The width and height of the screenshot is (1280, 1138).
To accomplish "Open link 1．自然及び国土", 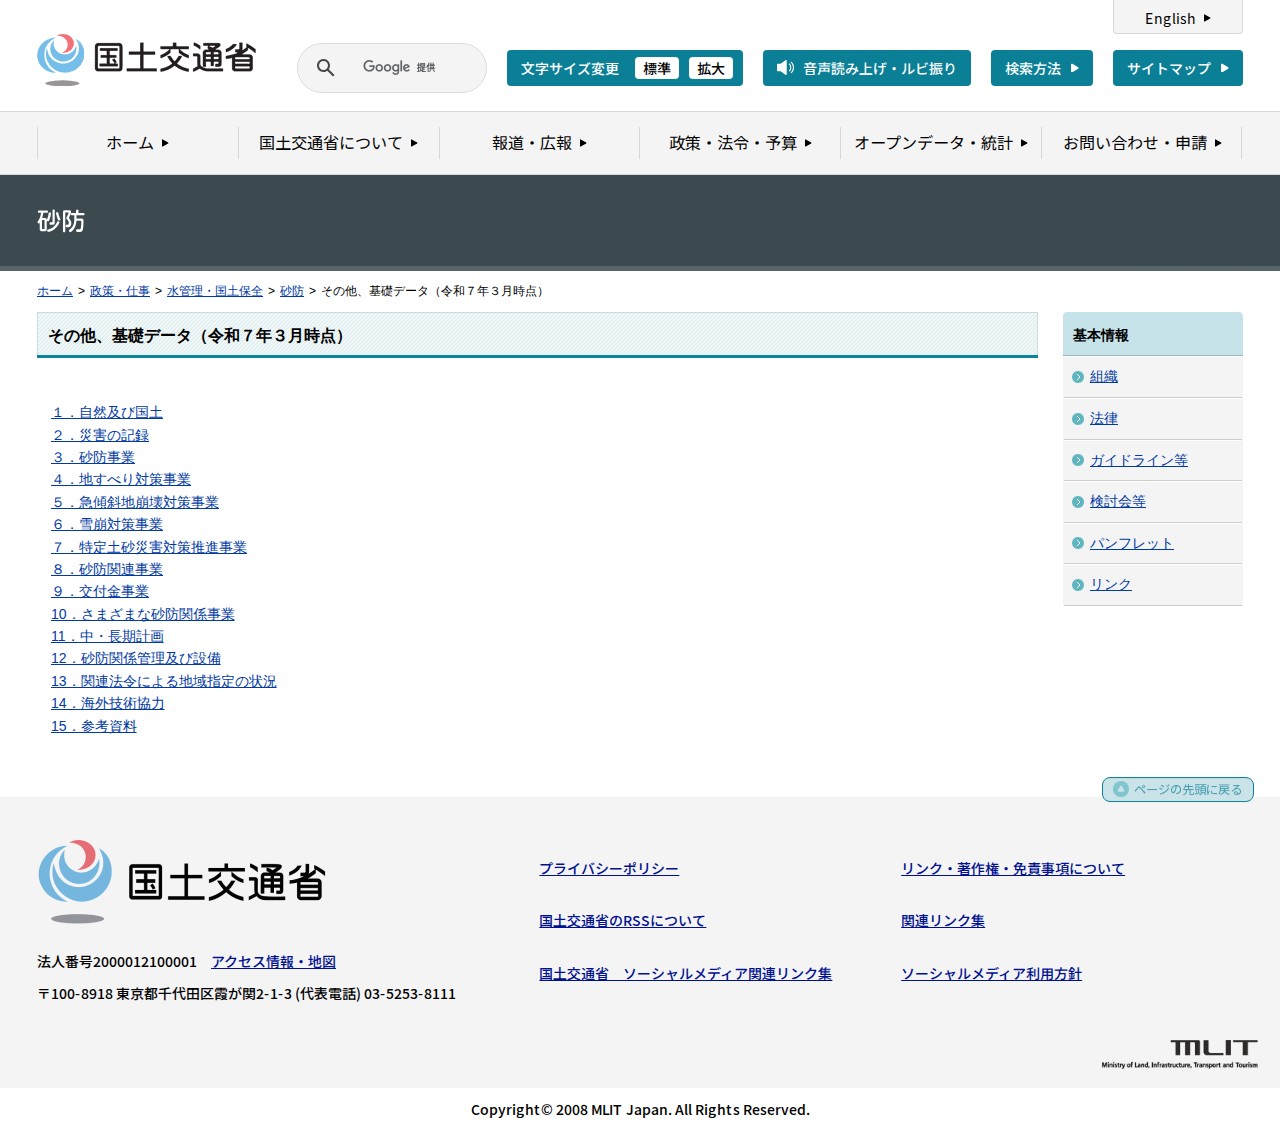I will pyautogui.click(x=107, y=412).
